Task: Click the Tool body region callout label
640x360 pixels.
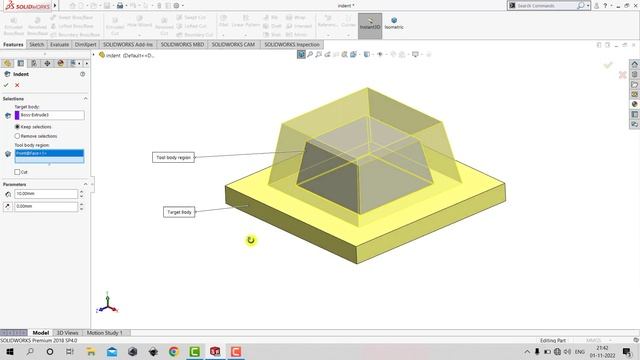Action: pyautogui.click(x=173, y=157)
